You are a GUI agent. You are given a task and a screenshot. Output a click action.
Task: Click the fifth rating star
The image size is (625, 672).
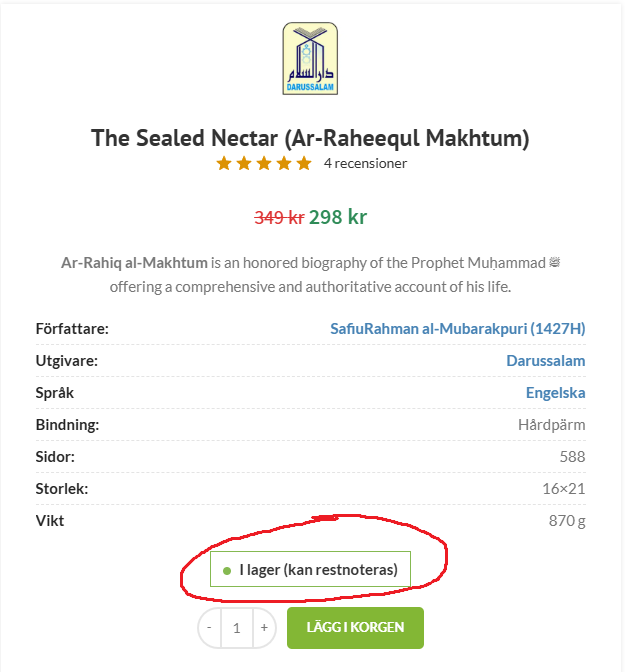click(x=304, y=163)
